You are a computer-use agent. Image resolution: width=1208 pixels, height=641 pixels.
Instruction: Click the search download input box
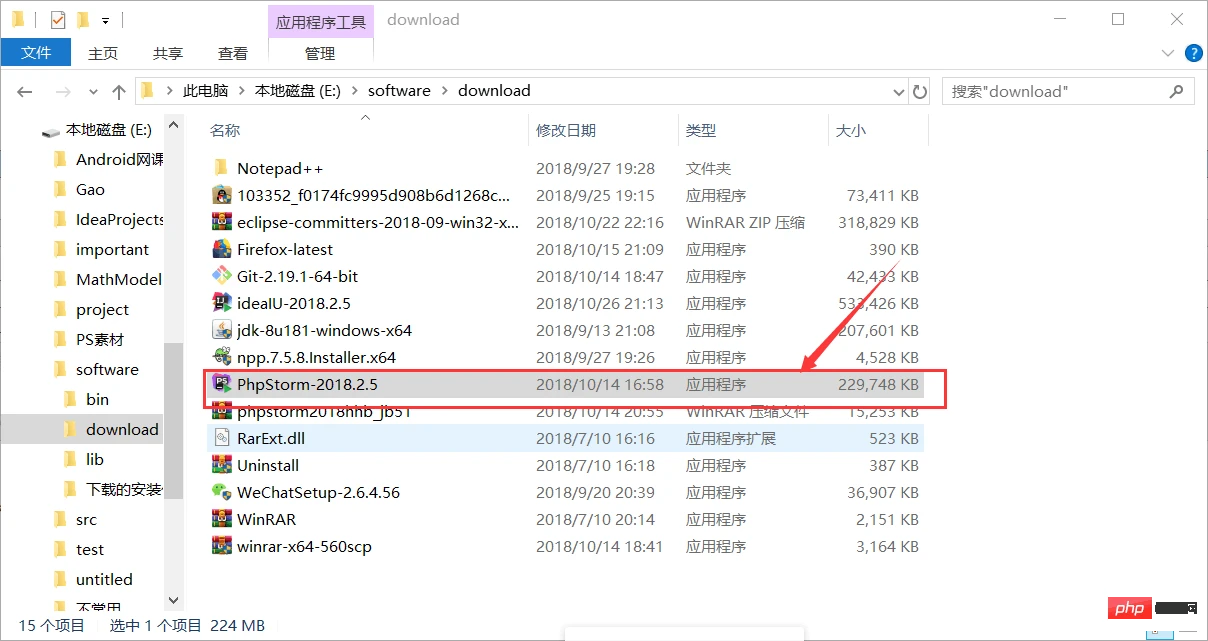click(1058, 91)
